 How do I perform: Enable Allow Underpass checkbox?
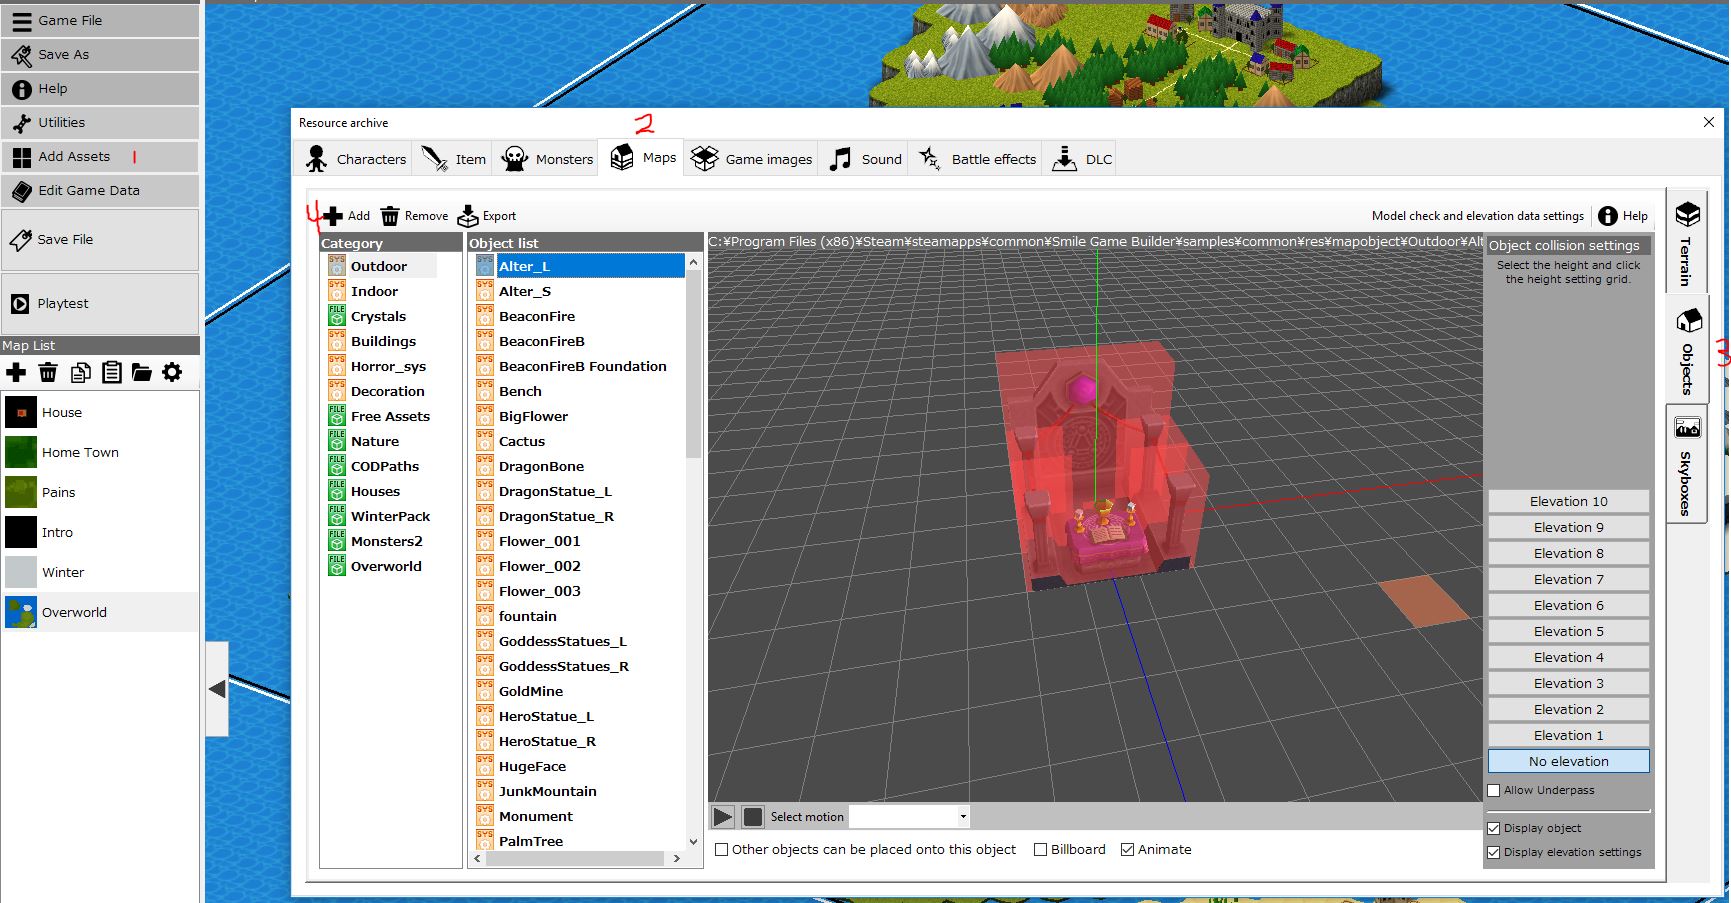click(x=1494, y=791)
